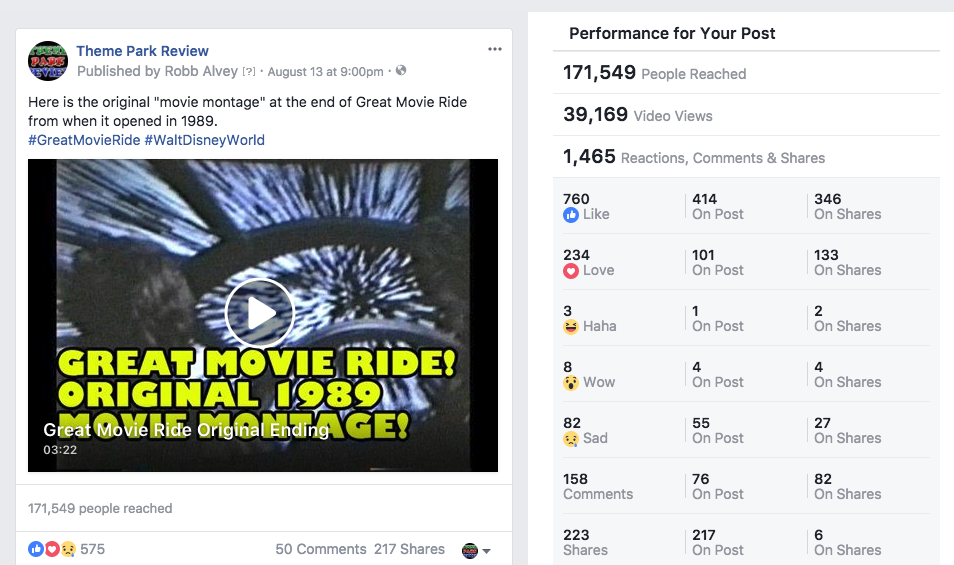This screenshot has height=565, width=954.
Task: Click the Theme Park Review profile picture
Action: [48, 61]
